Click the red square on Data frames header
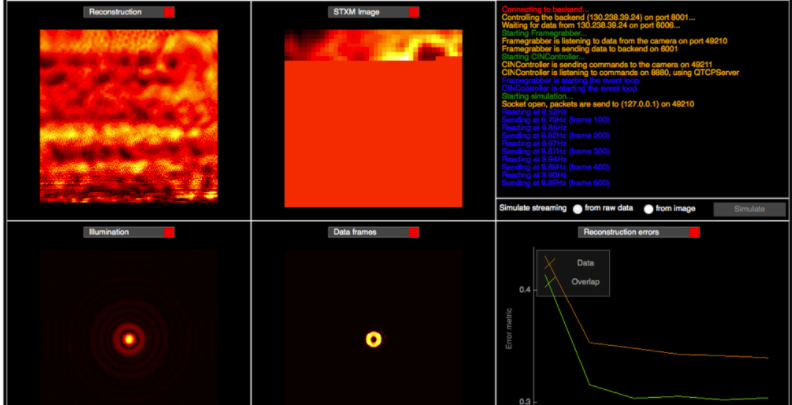Screen dimensions: 792x405 [x=414, y=232]
